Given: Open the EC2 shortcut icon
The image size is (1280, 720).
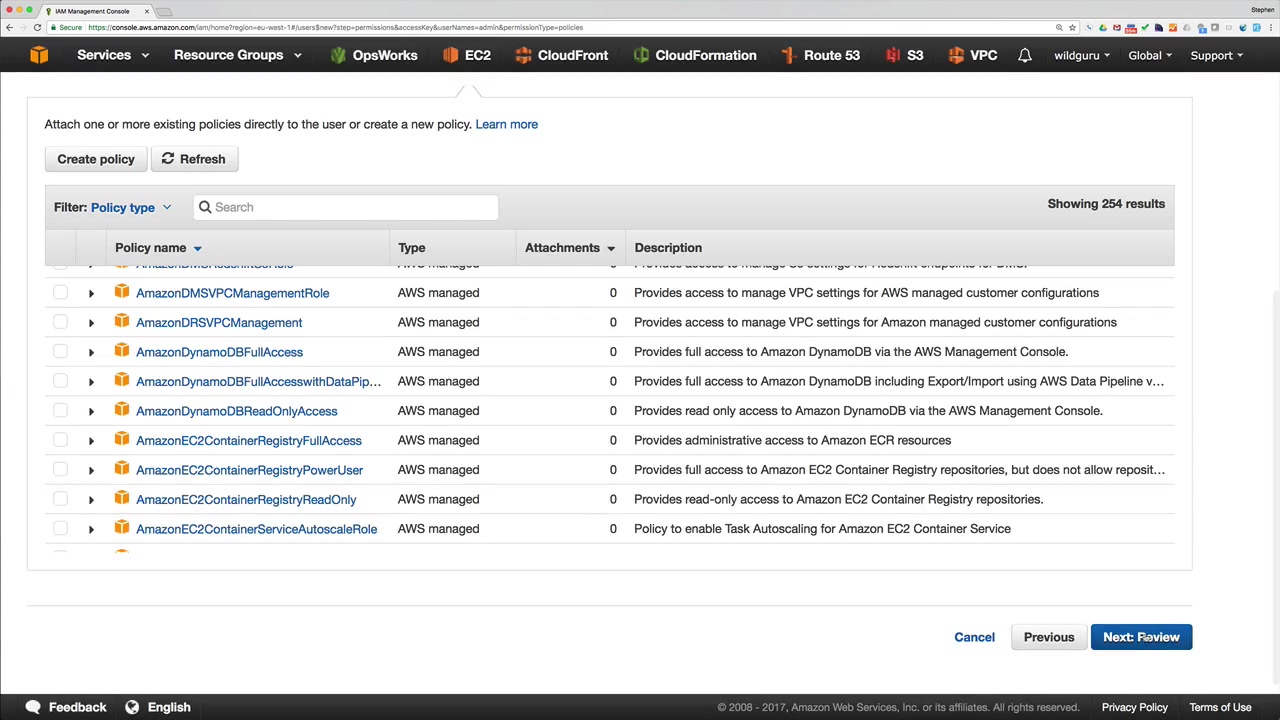Looking at the screenshot, I should point(450,55).
